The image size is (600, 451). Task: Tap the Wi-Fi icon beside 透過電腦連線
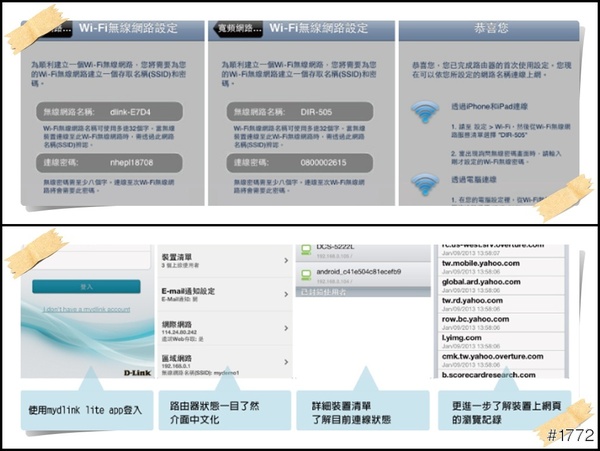coord(425,184)
